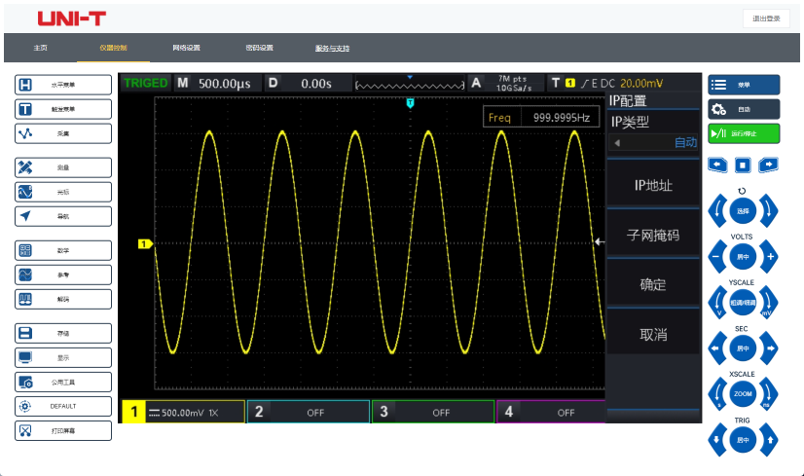Click the print screen button
The image size is (804, 476).
click(62, 430)
